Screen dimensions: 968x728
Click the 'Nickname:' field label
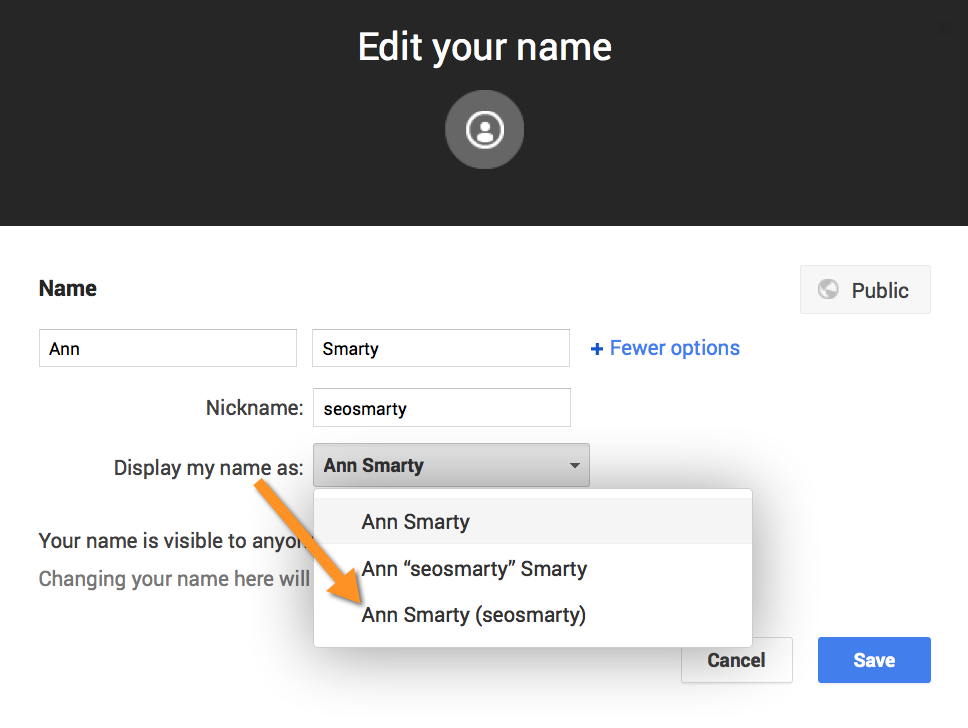click(x=254, y=408)
